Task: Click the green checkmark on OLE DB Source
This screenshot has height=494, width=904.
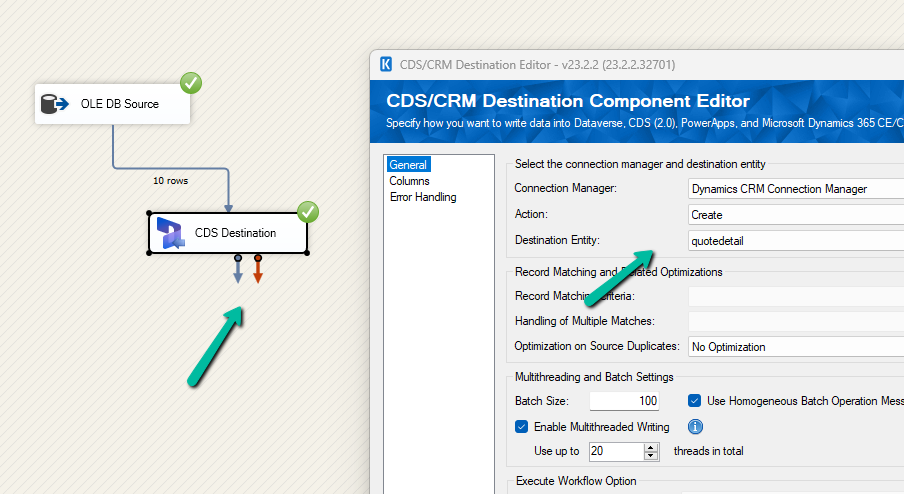Action: pyautogui.click(x=191, y=83)
